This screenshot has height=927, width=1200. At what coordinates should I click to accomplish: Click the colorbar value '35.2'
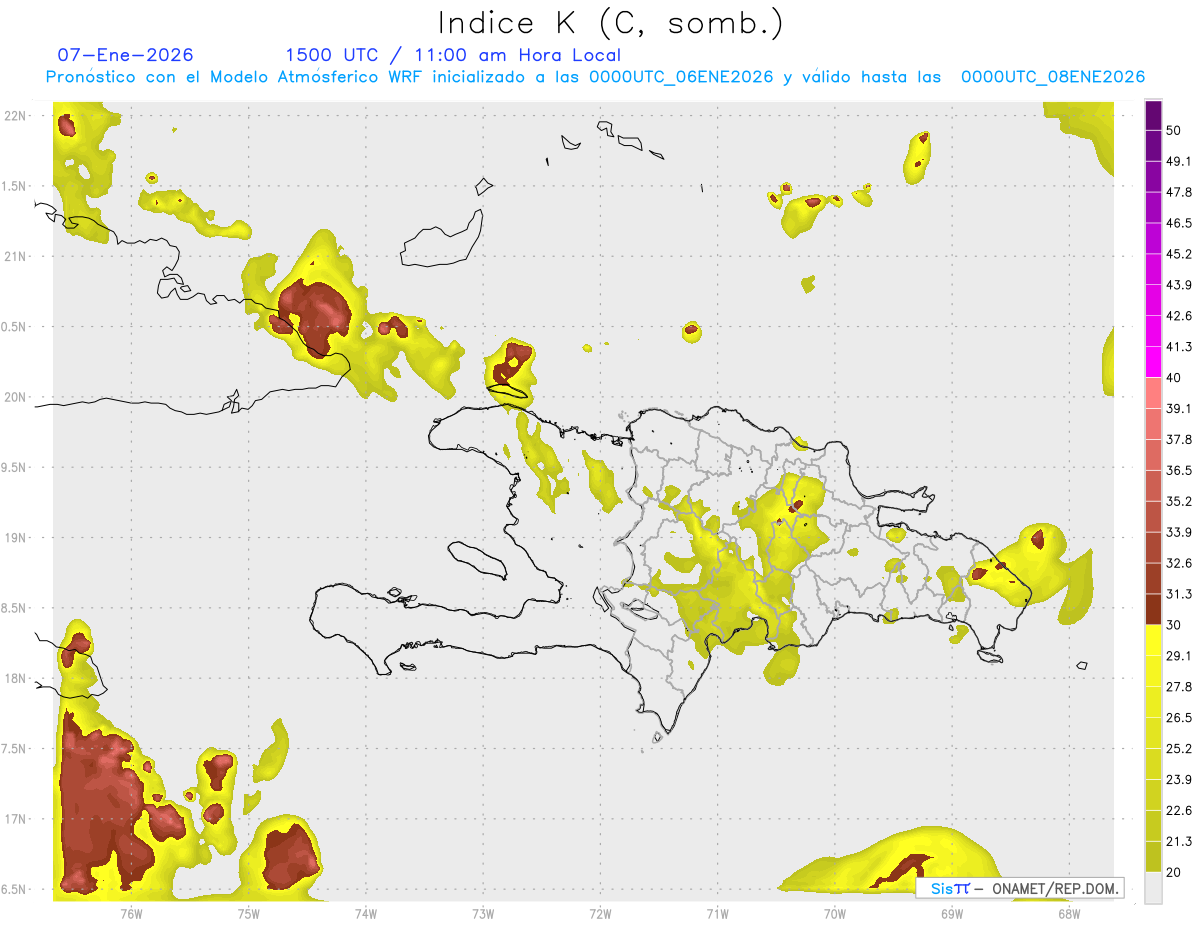[1179, 501]
